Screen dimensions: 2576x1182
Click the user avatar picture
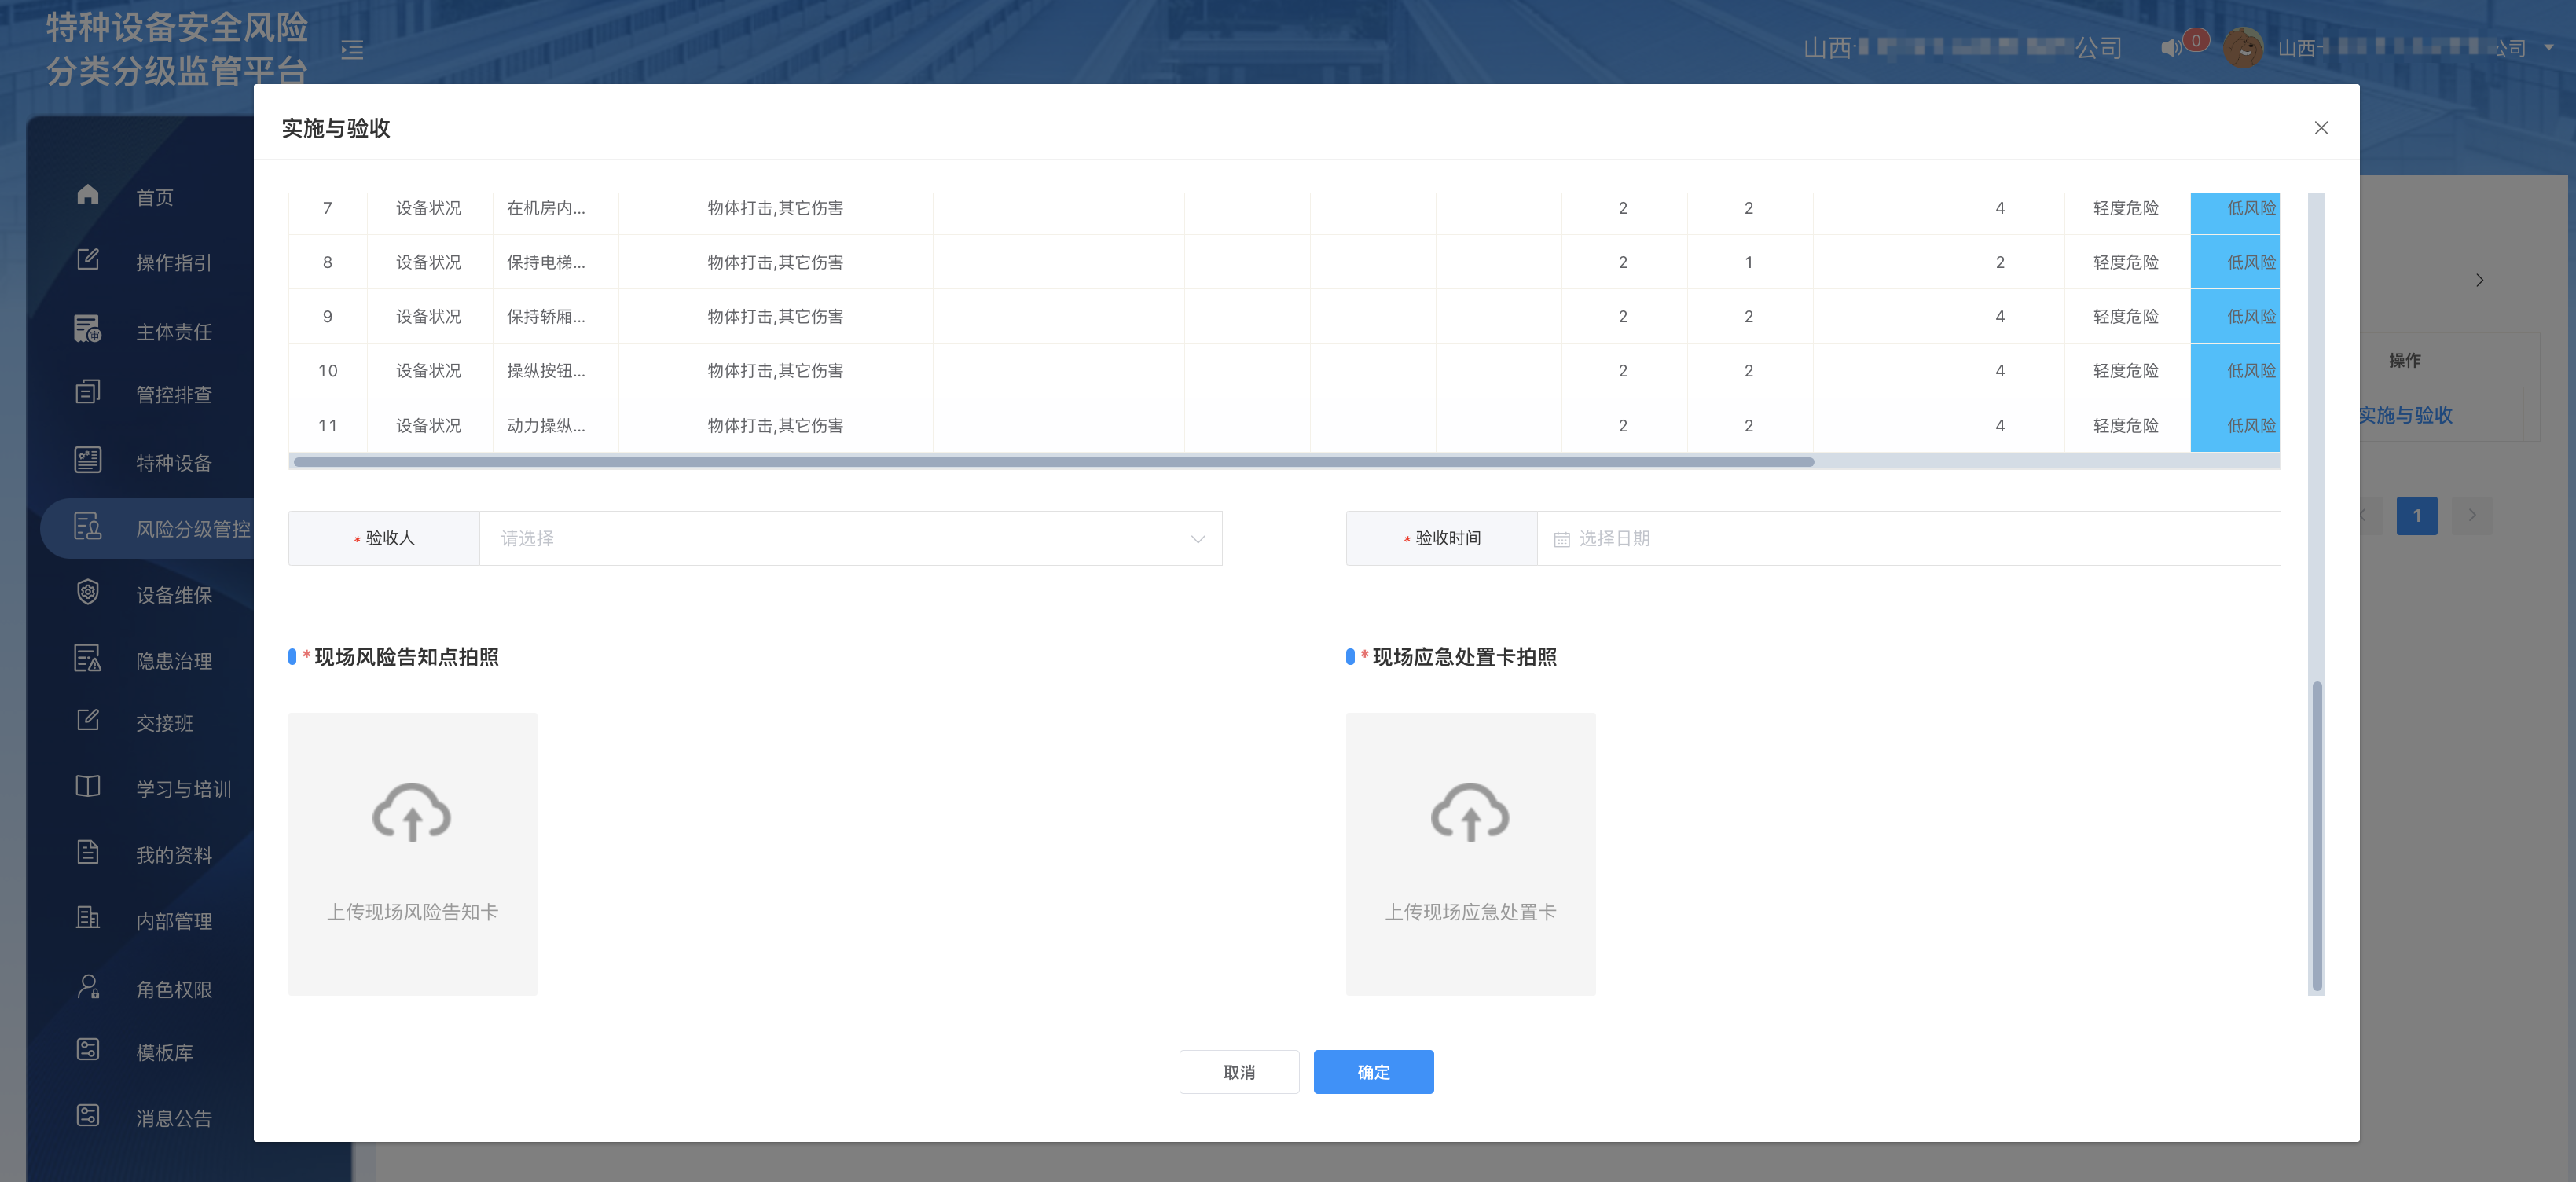click(x=2243, y=48)
